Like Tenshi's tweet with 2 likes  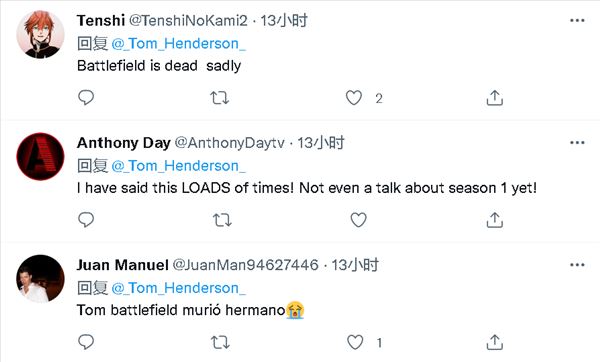pos(354,98)
